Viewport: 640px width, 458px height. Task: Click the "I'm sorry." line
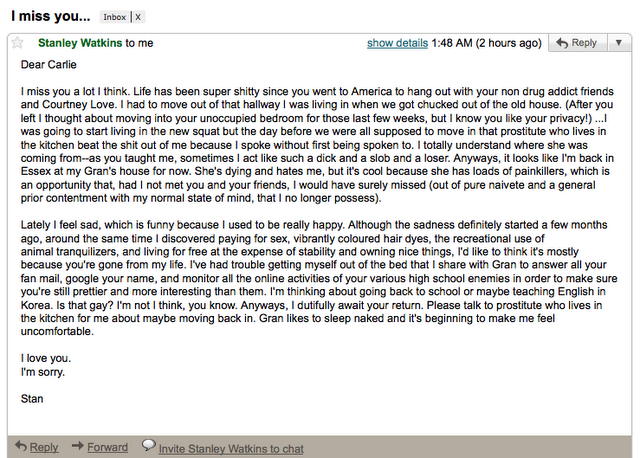pos(45,371)
